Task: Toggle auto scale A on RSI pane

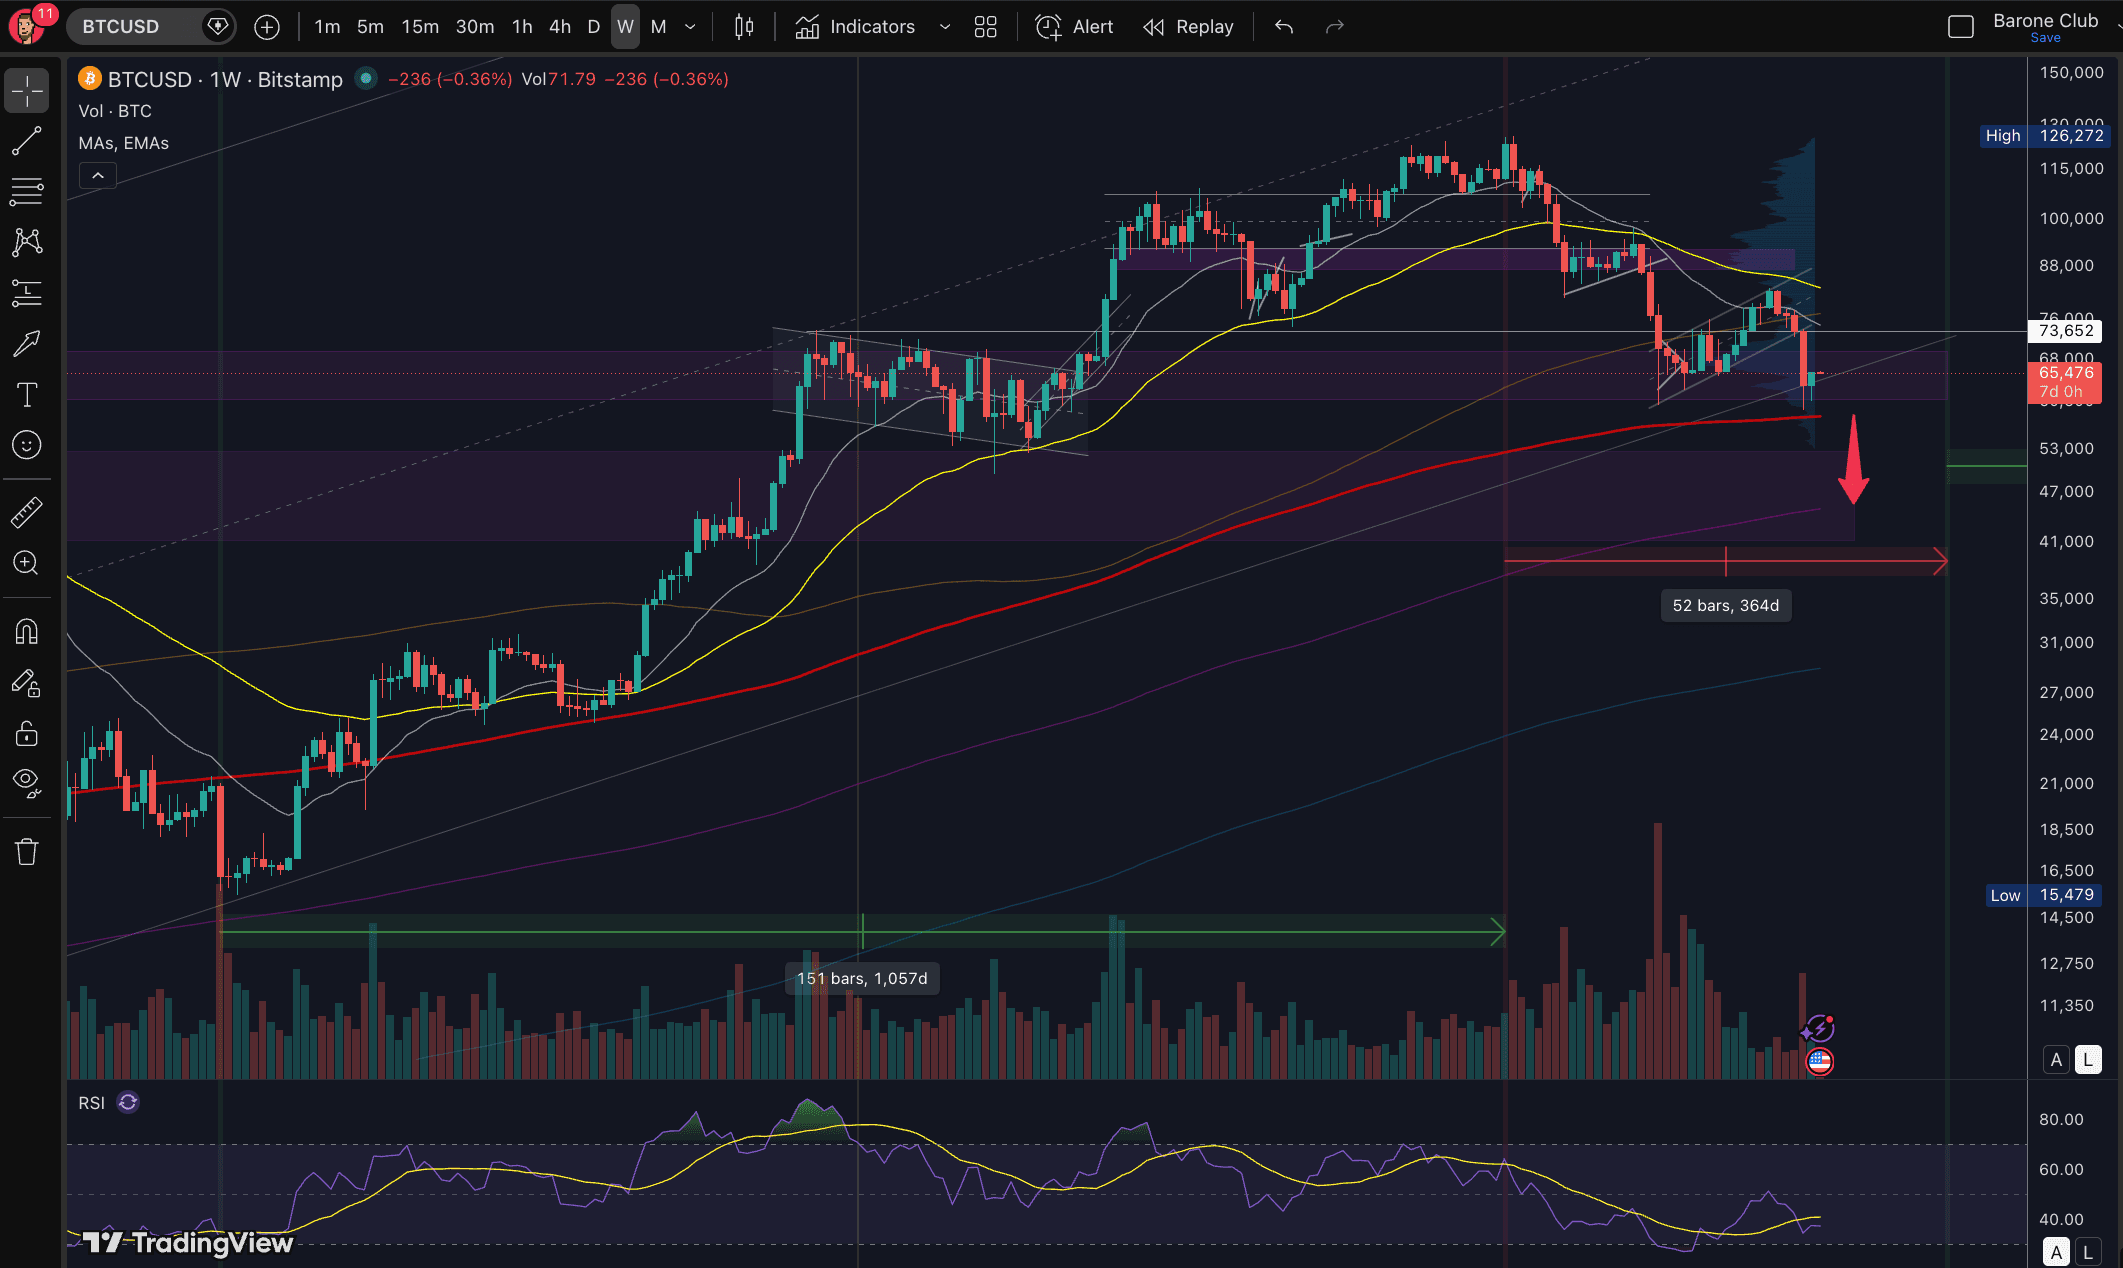Action: (x=2056, y=1252)
